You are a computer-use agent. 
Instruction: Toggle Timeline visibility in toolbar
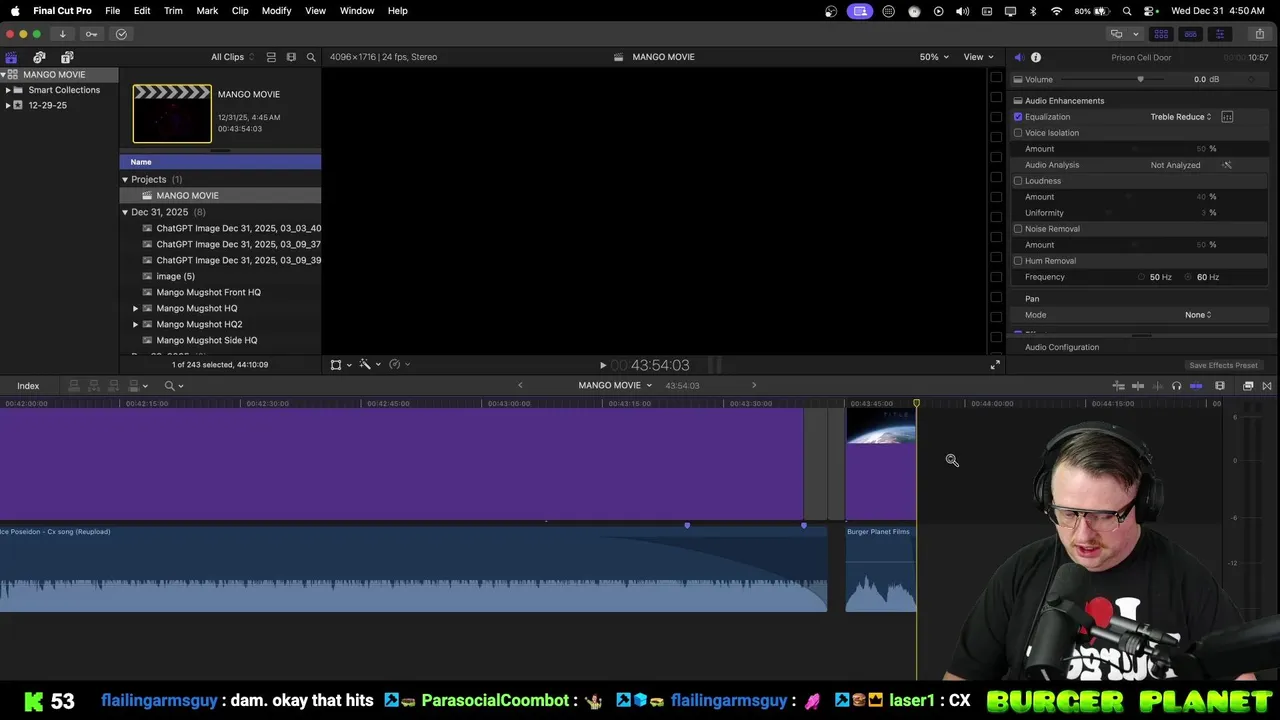click(1190, 34)
